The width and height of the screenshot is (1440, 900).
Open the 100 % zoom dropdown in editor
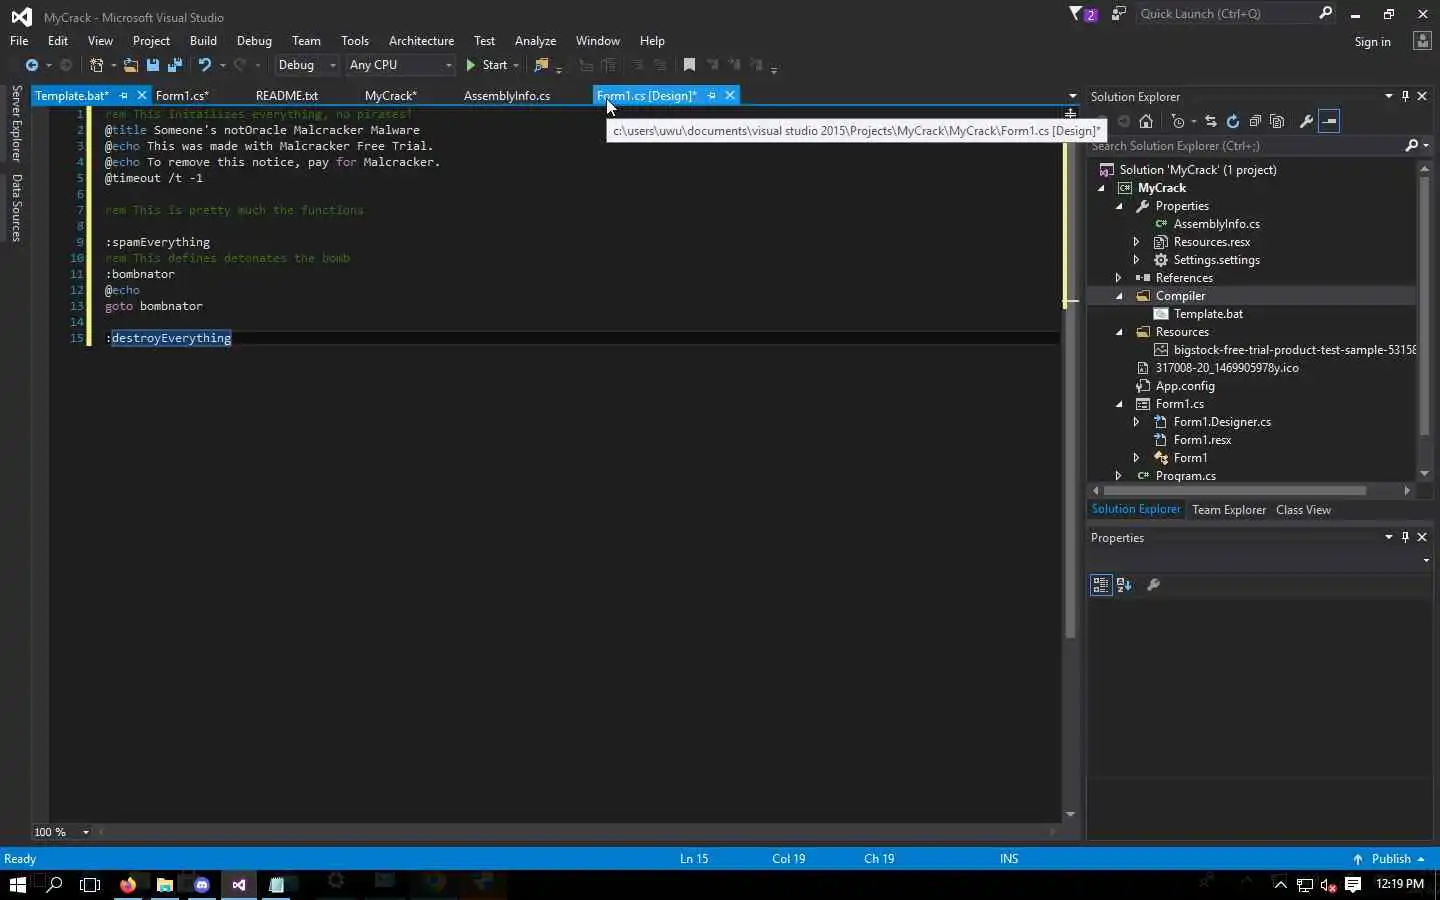(86, 832)
